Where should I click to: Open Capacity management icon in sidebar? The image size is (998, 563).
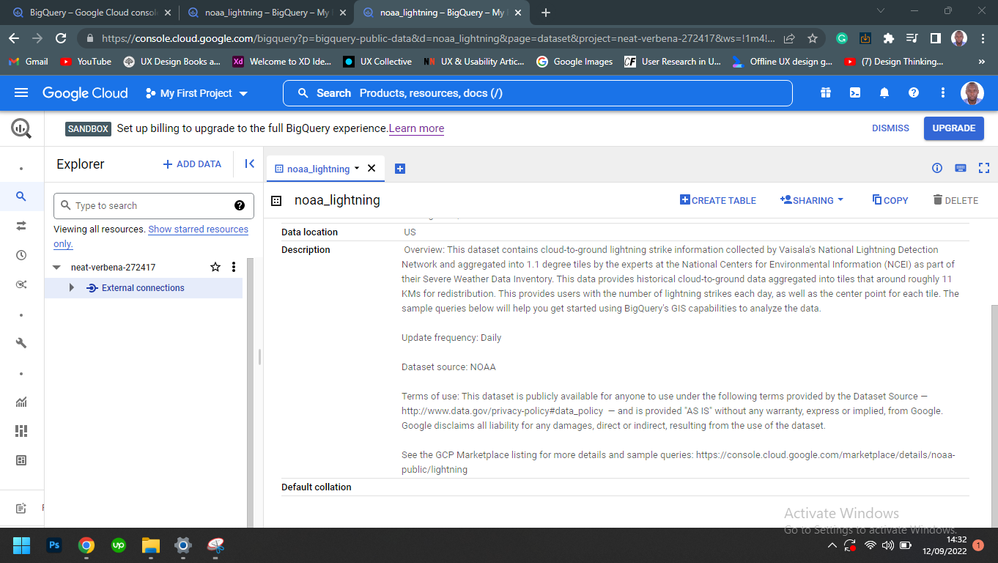point(21,431)
